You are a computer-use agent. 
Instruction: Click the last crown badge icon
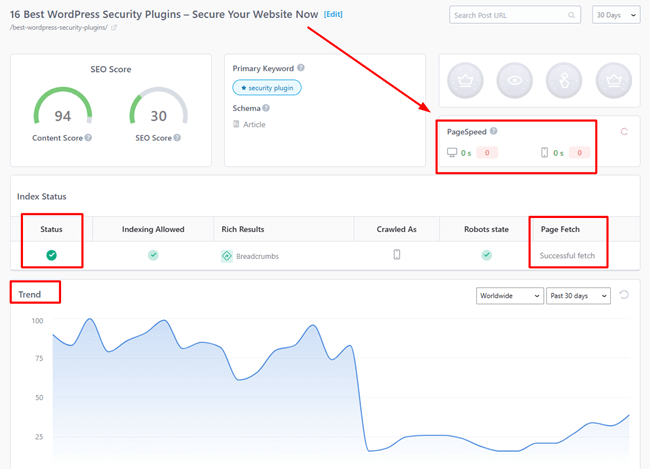(611, 79)
